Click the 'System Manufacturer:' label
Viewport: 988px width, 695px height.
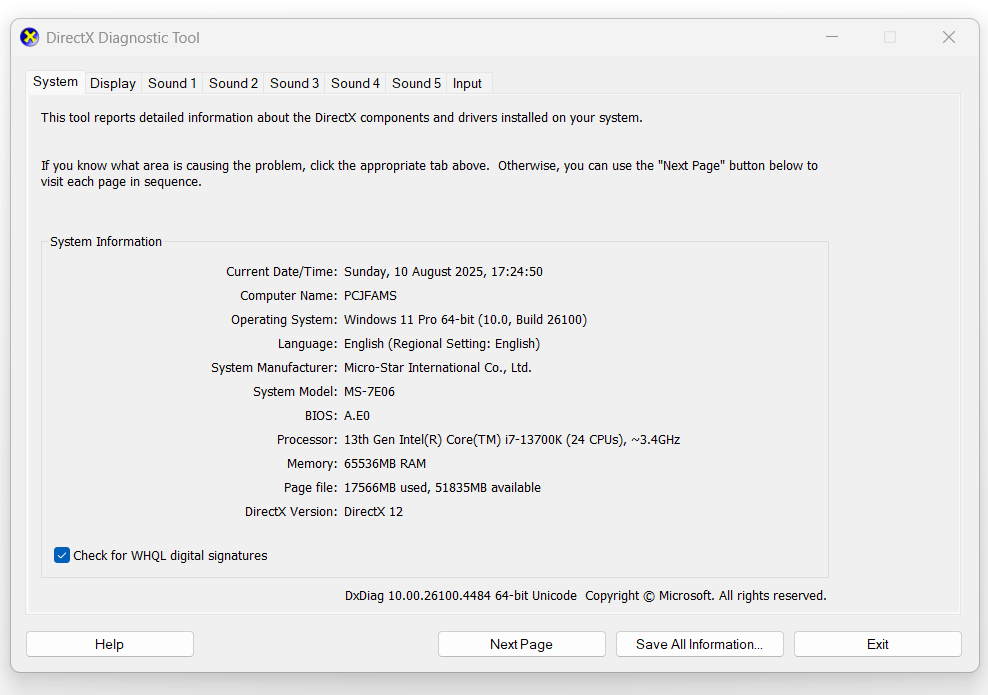coord(274,367)
